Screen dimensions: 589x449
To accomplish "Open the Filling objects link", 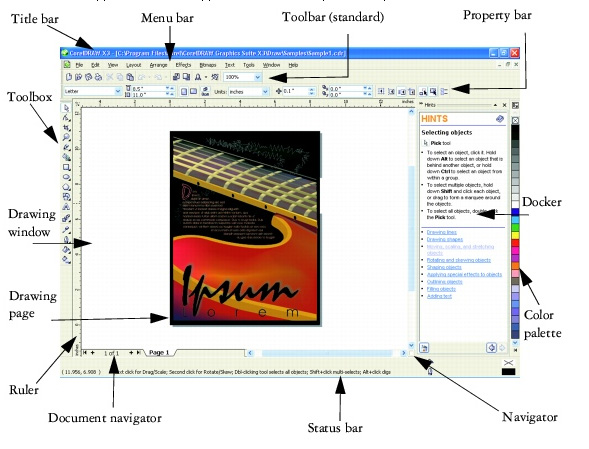I will pos(441,289).
